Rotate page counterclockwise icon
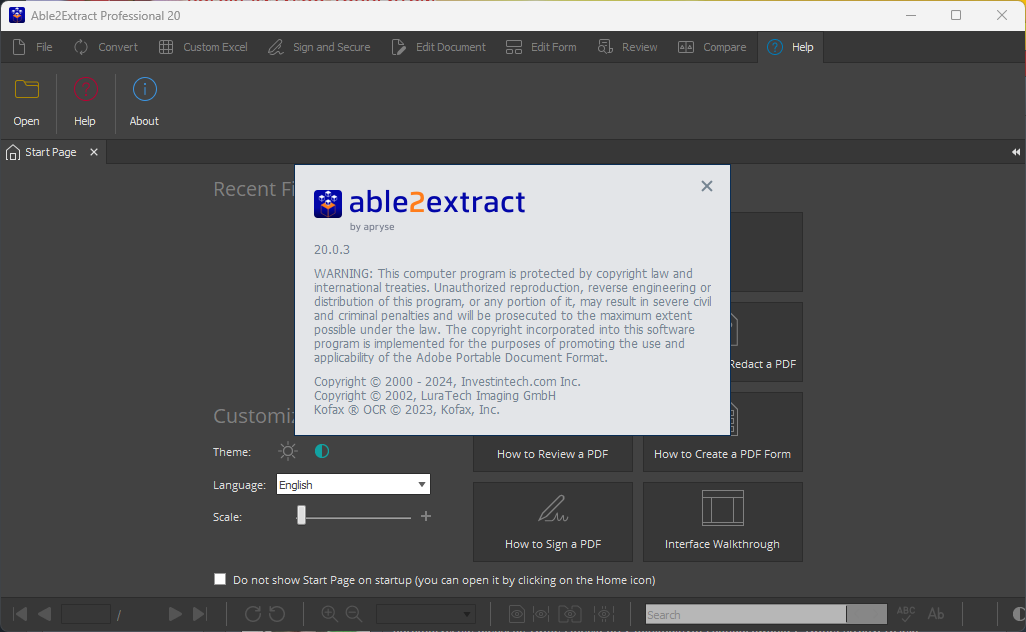 pyautogui.click(x=277, y=614)
